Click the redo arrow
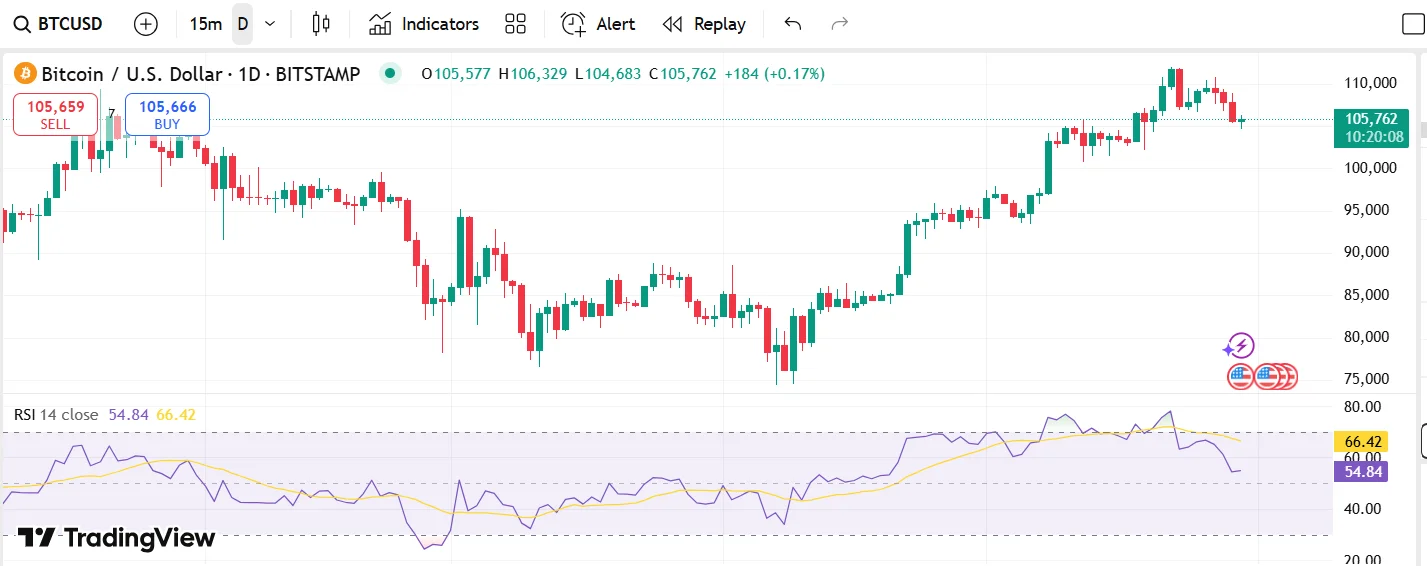 point(840,24)
